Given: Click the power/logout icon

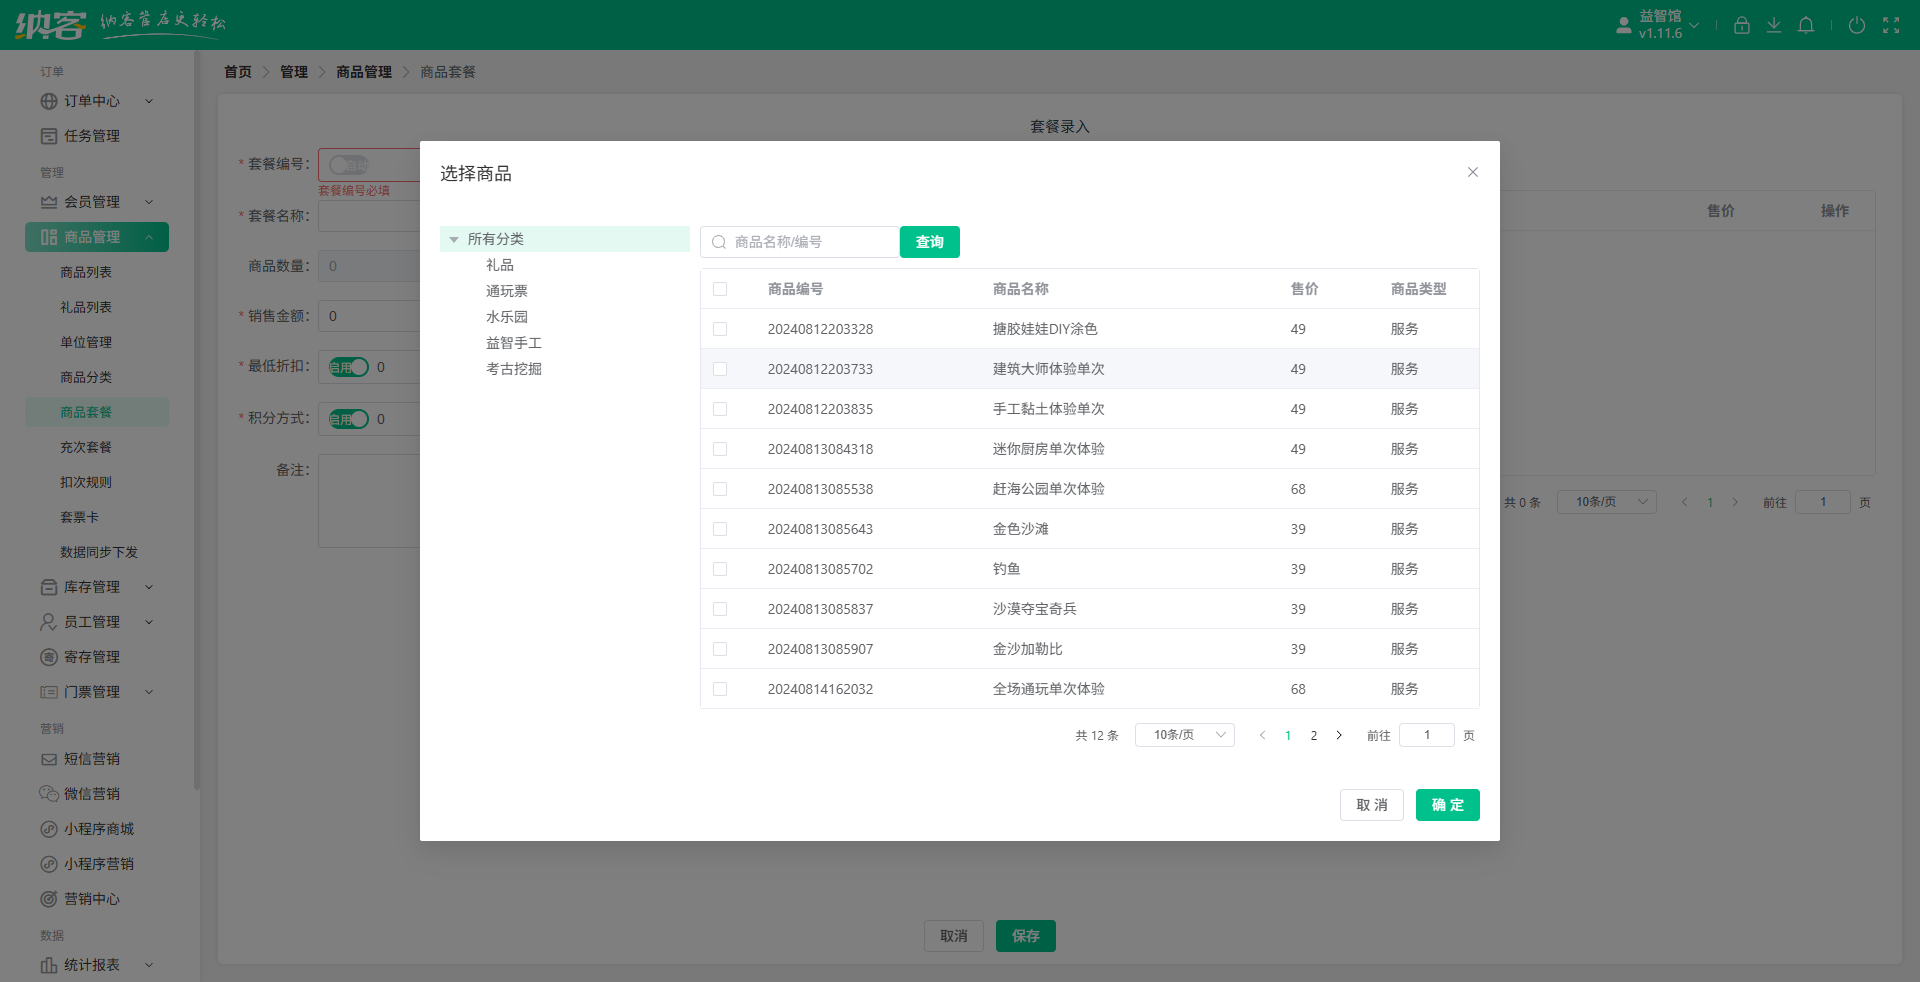Looking at the screenshot, I should (1857, 25).
